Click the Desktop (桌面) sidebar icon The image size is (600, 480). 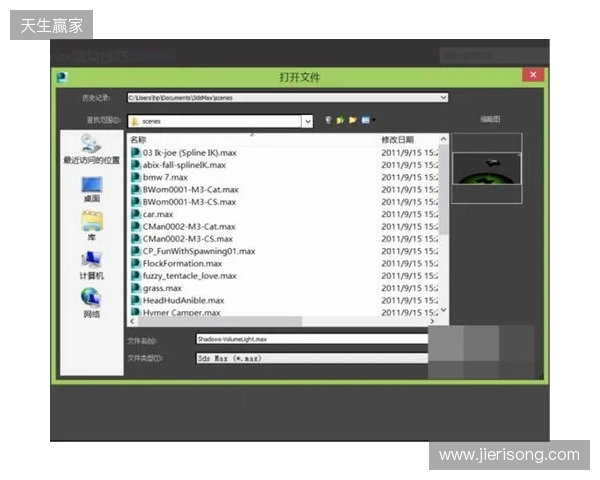pos(91,188)
